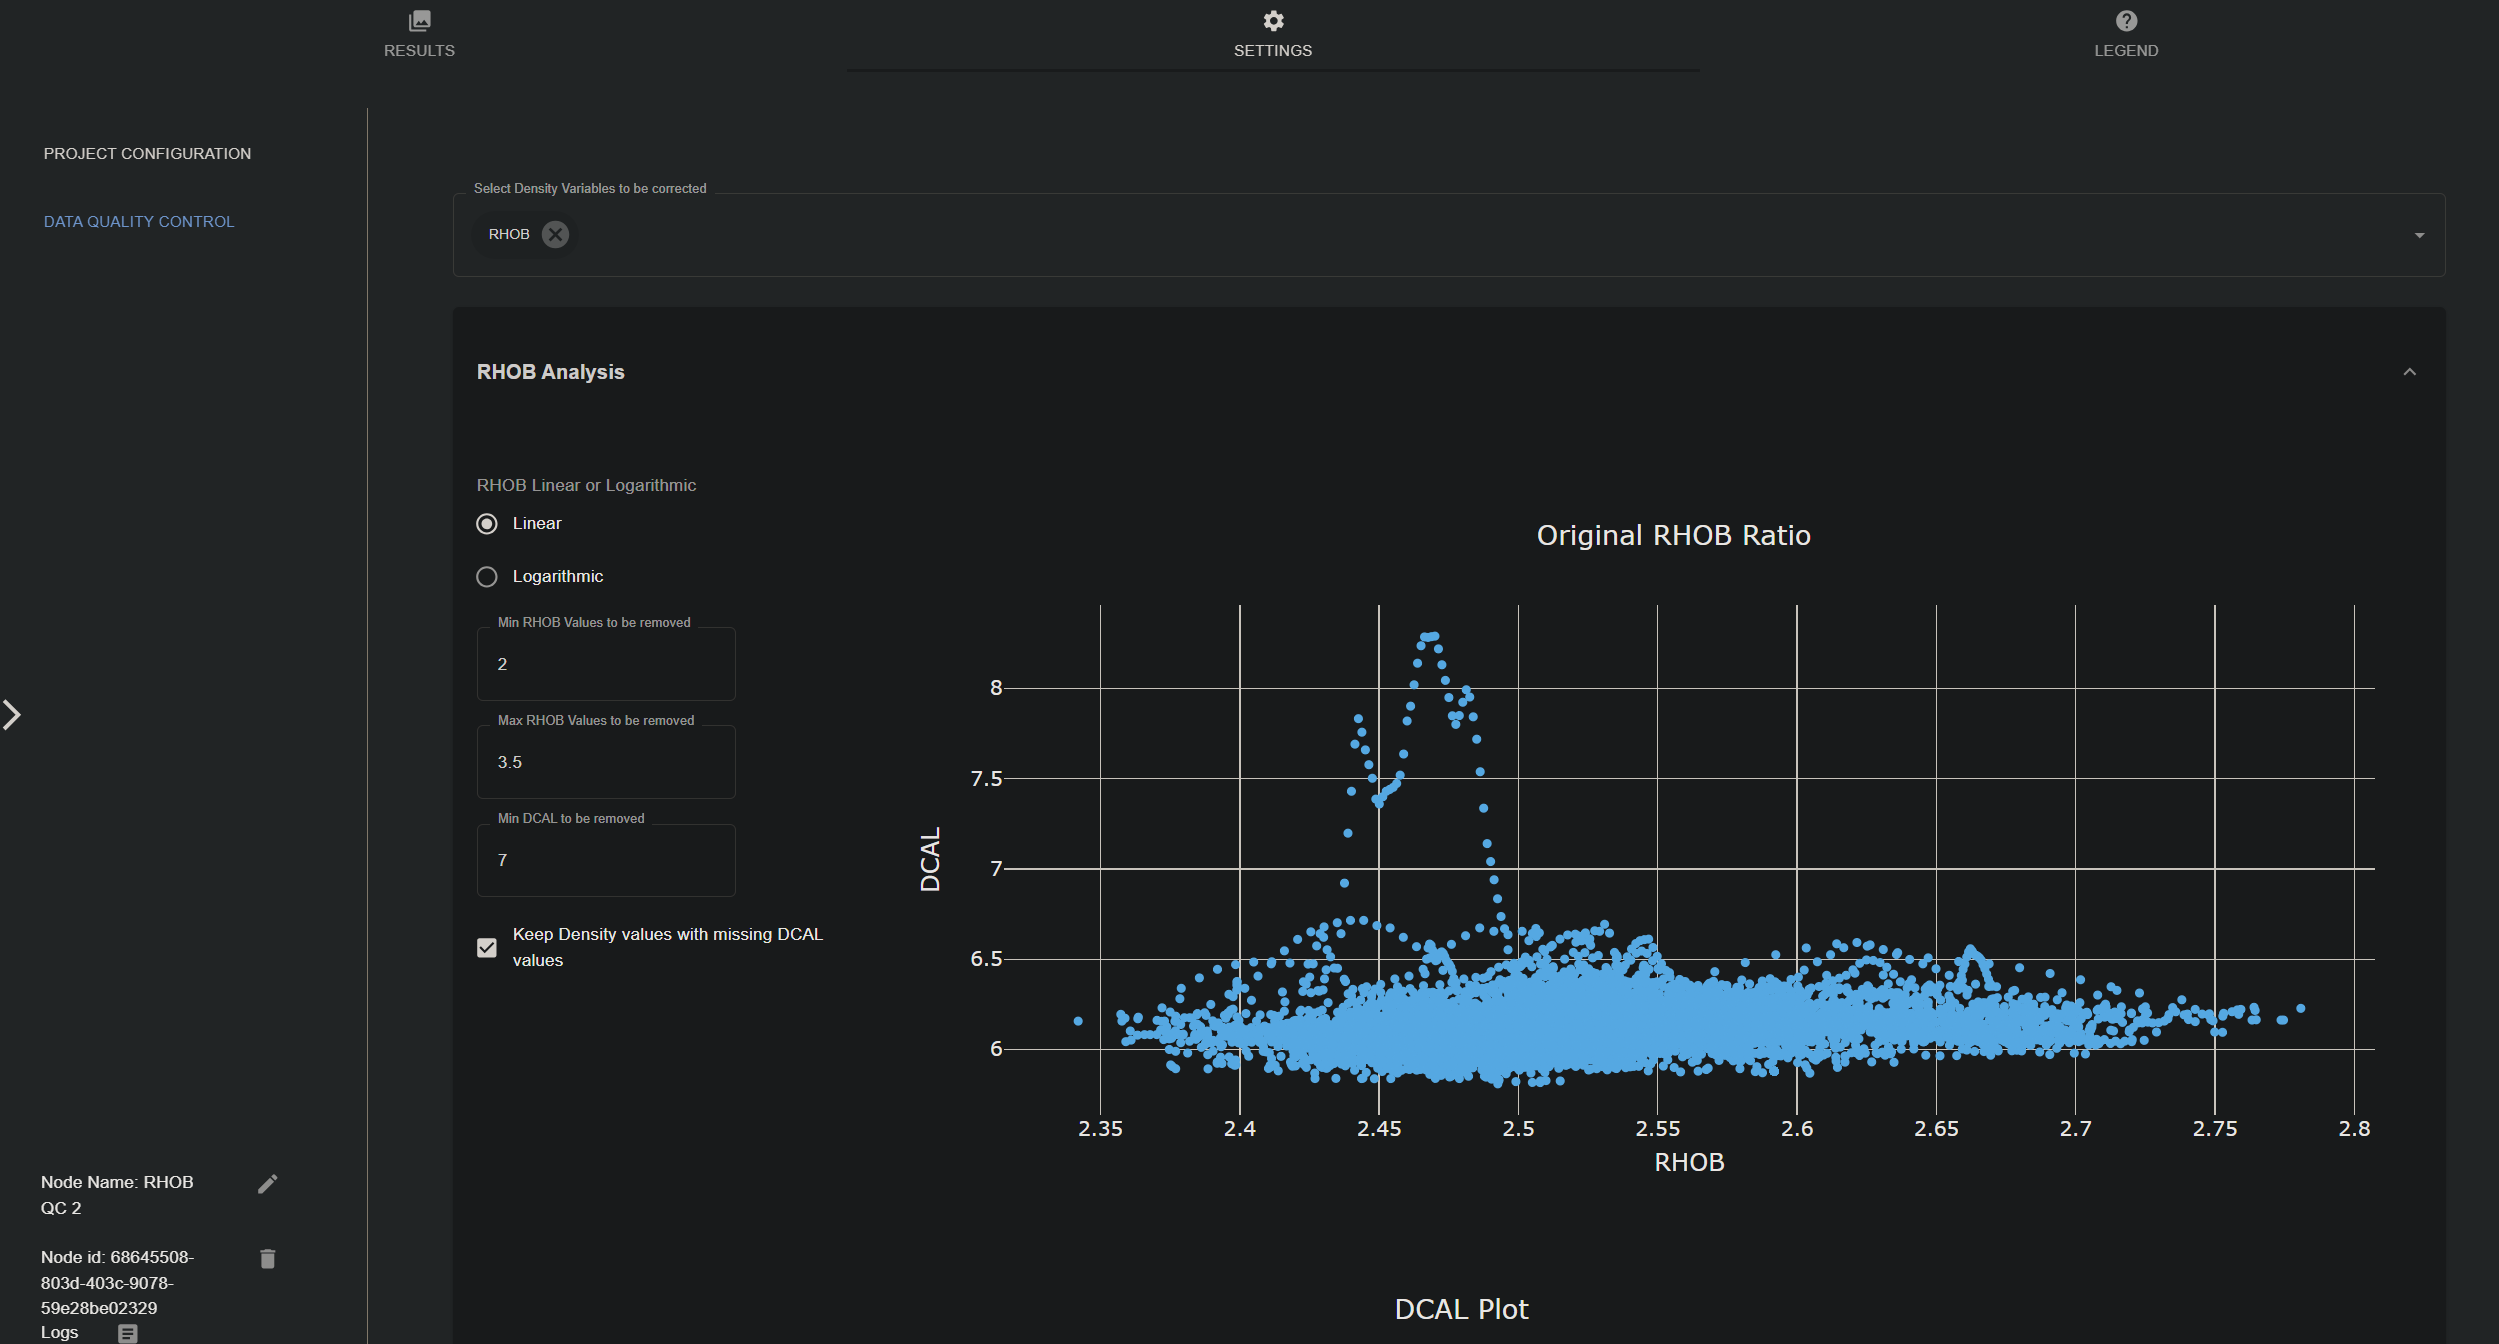Select the Linear radio option

coord(487,524)
